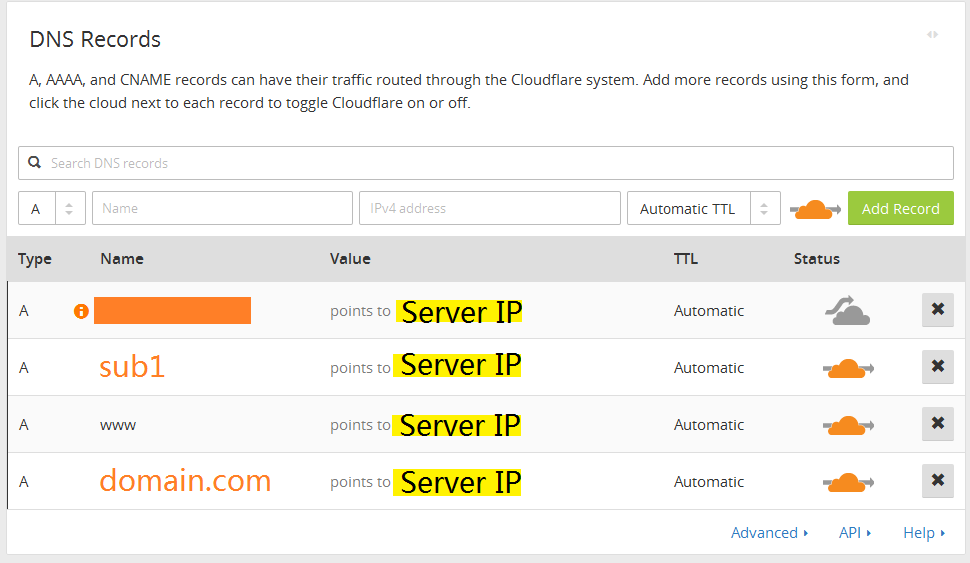Toggle the Cloudflare cloud for sub1
Viewport: 970px width, 563px height.
tap(847, 368)
